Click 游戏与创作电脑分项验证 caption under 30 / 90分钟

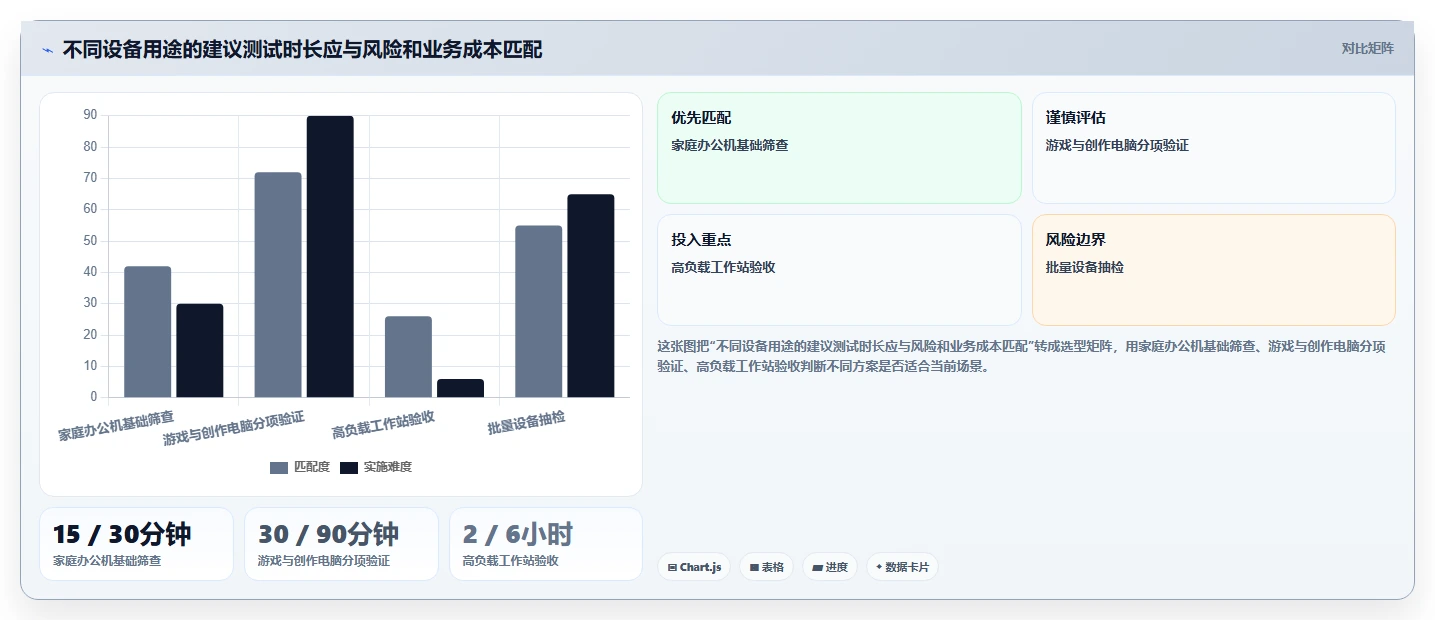point(324,561)
